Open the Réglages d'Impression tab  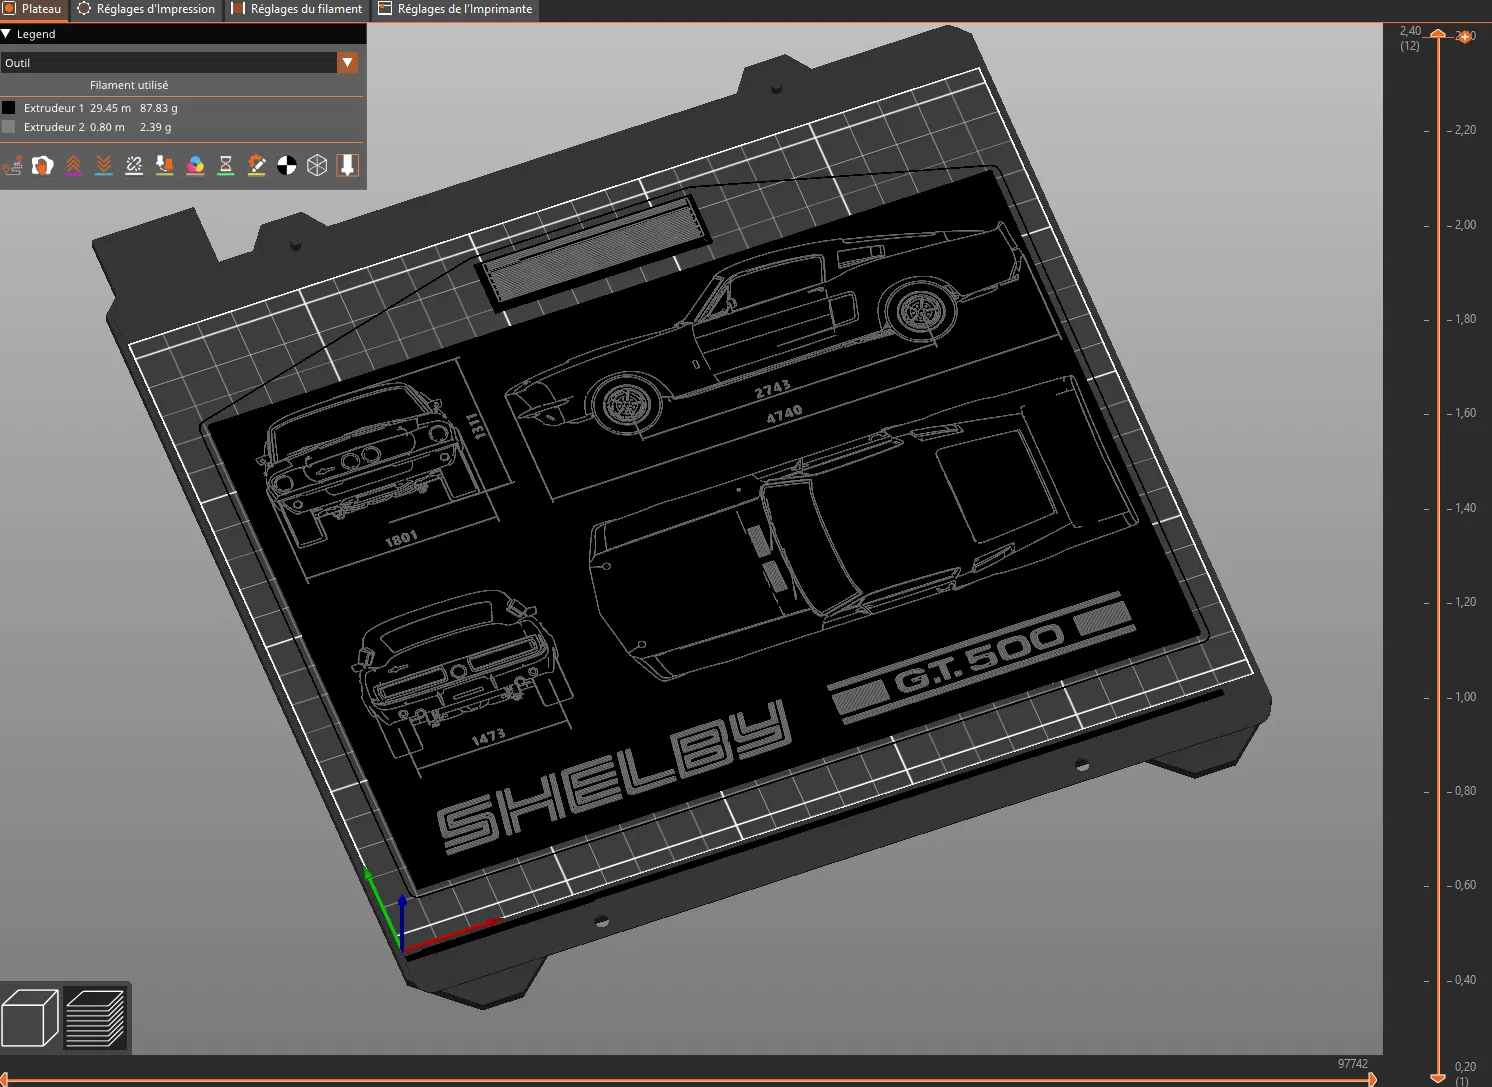(146, 9)
